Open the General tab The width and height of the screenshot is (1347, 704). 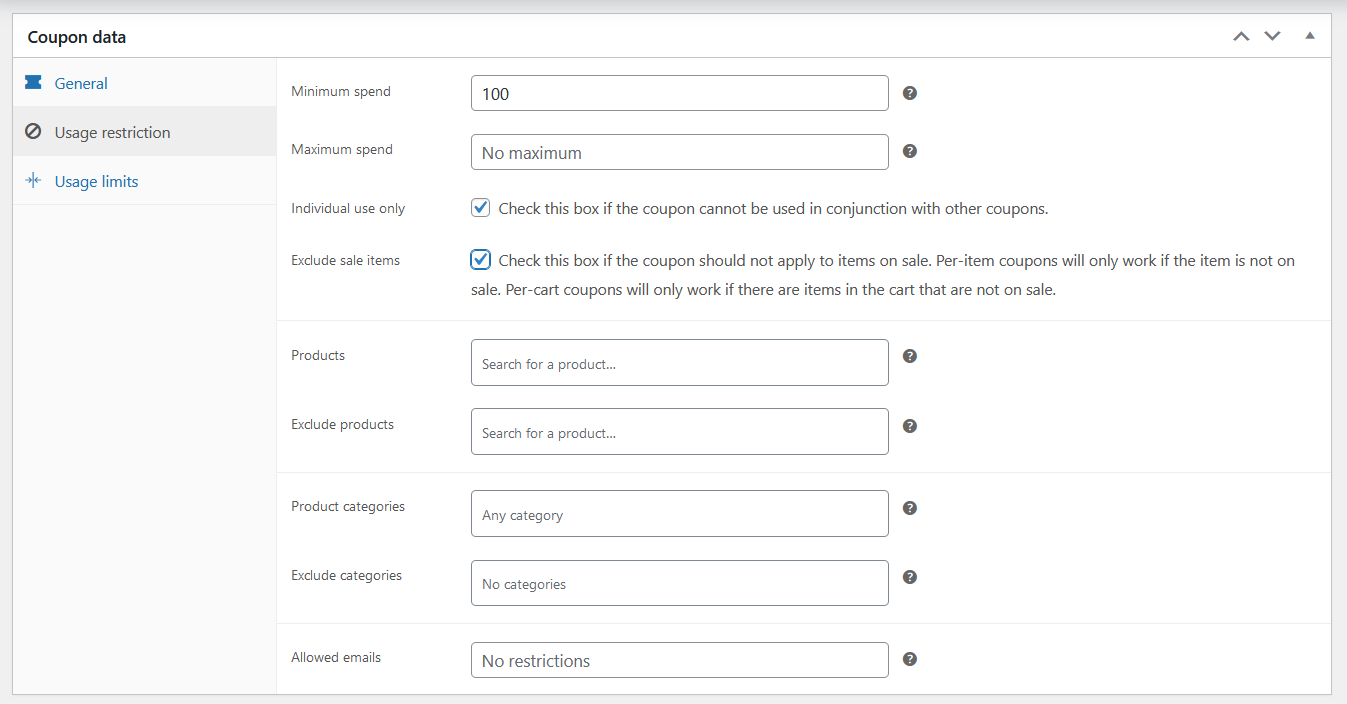pos(144,83)
